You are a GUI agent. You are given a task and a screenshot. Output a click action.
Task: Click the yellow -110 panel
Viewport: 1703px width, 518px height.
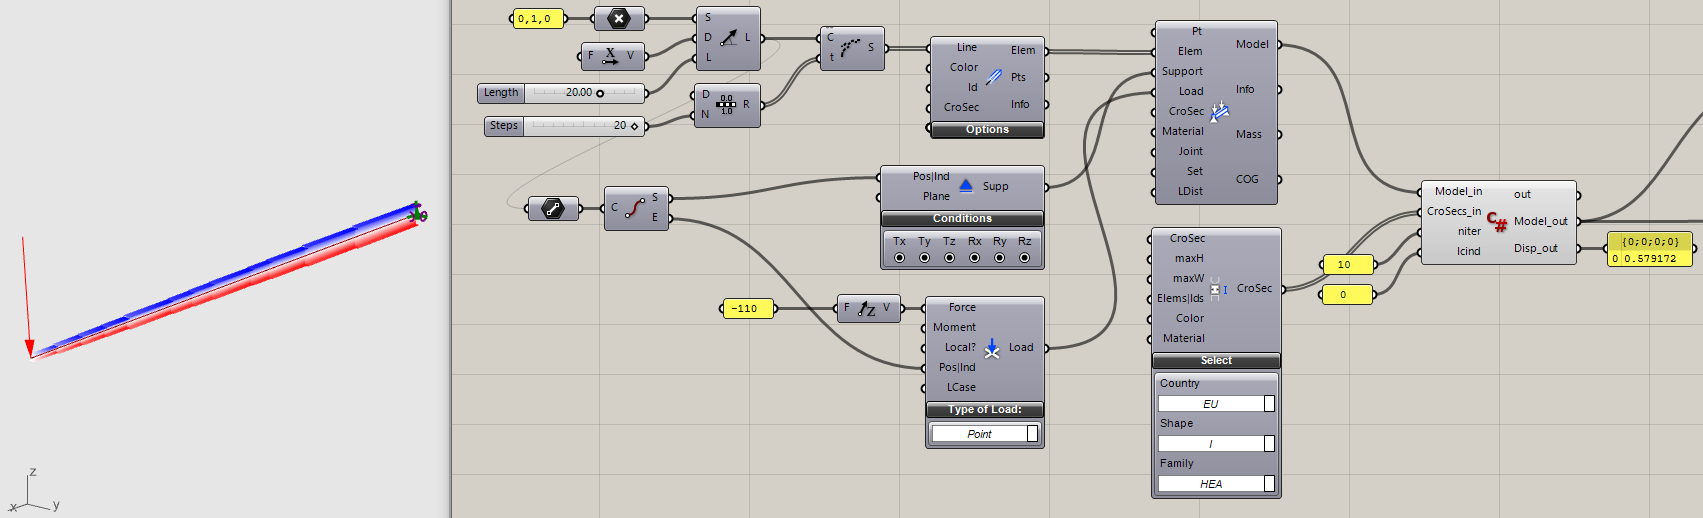(x=747, y=309)
